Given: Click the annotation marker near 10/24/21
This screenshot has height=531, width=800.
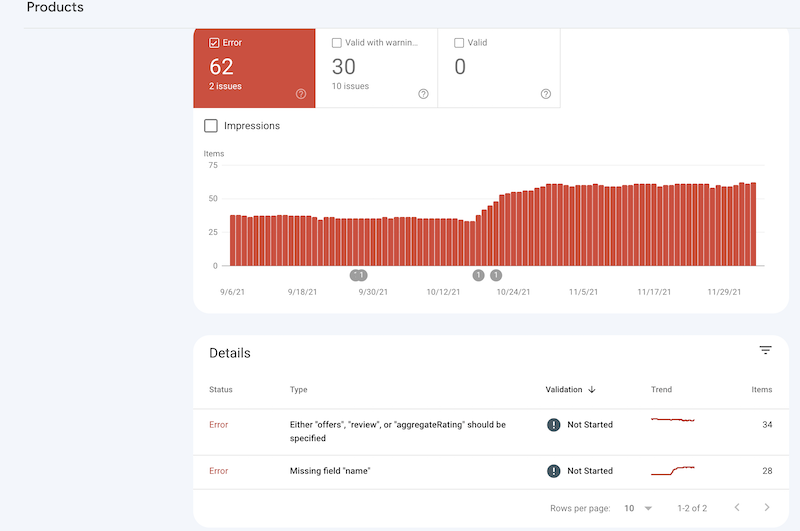Looking at the screenshot, I should (x=496, y=275).
